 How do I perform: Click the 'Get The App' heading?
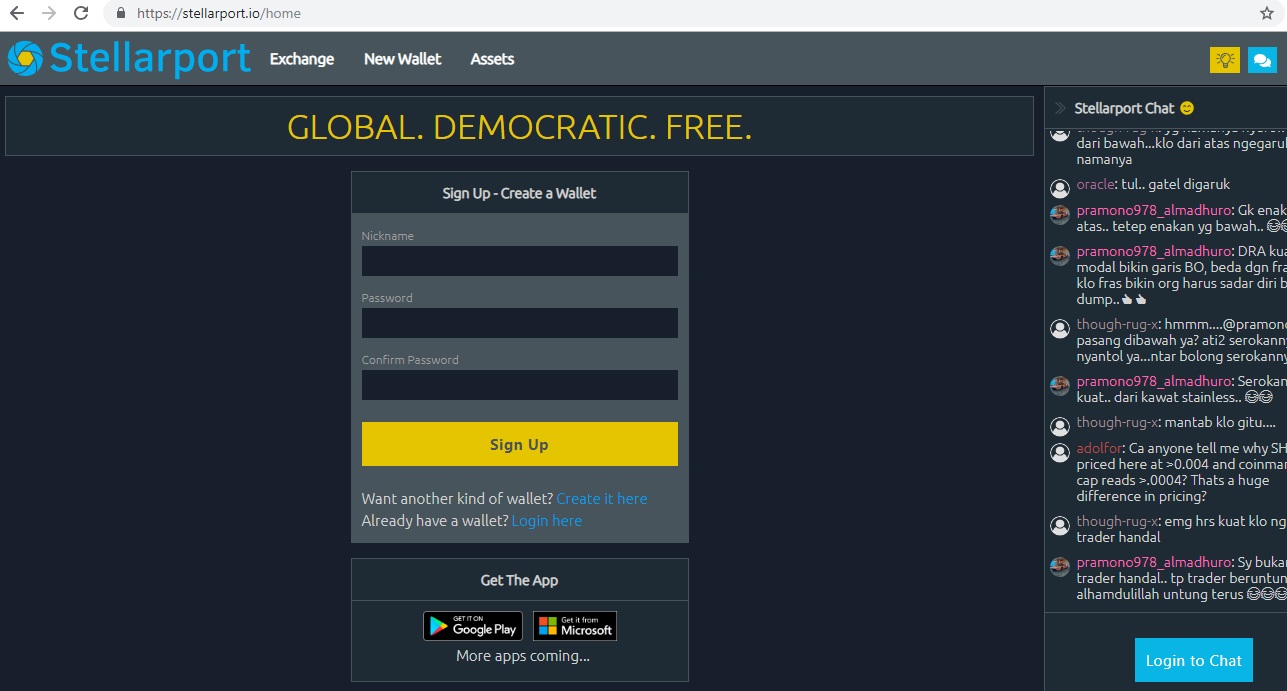(519, 580)
